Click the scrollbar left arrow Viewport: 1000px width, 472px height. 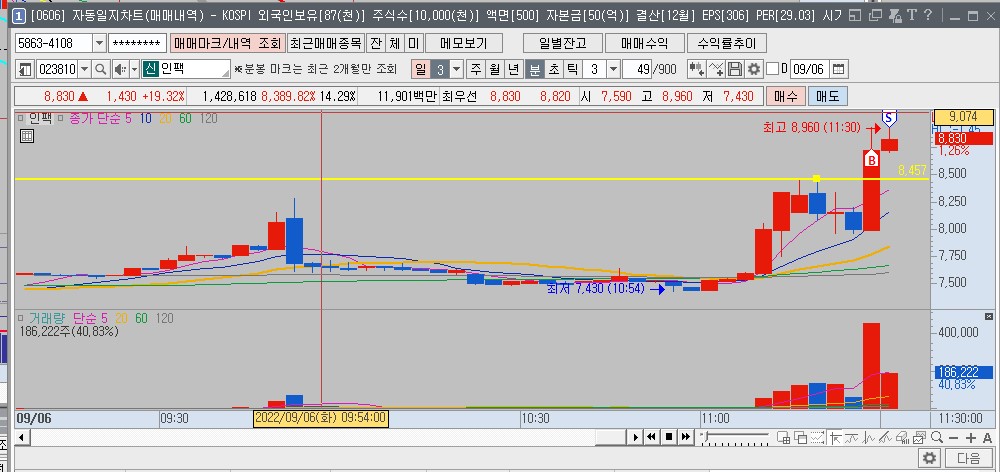(21, 437)
